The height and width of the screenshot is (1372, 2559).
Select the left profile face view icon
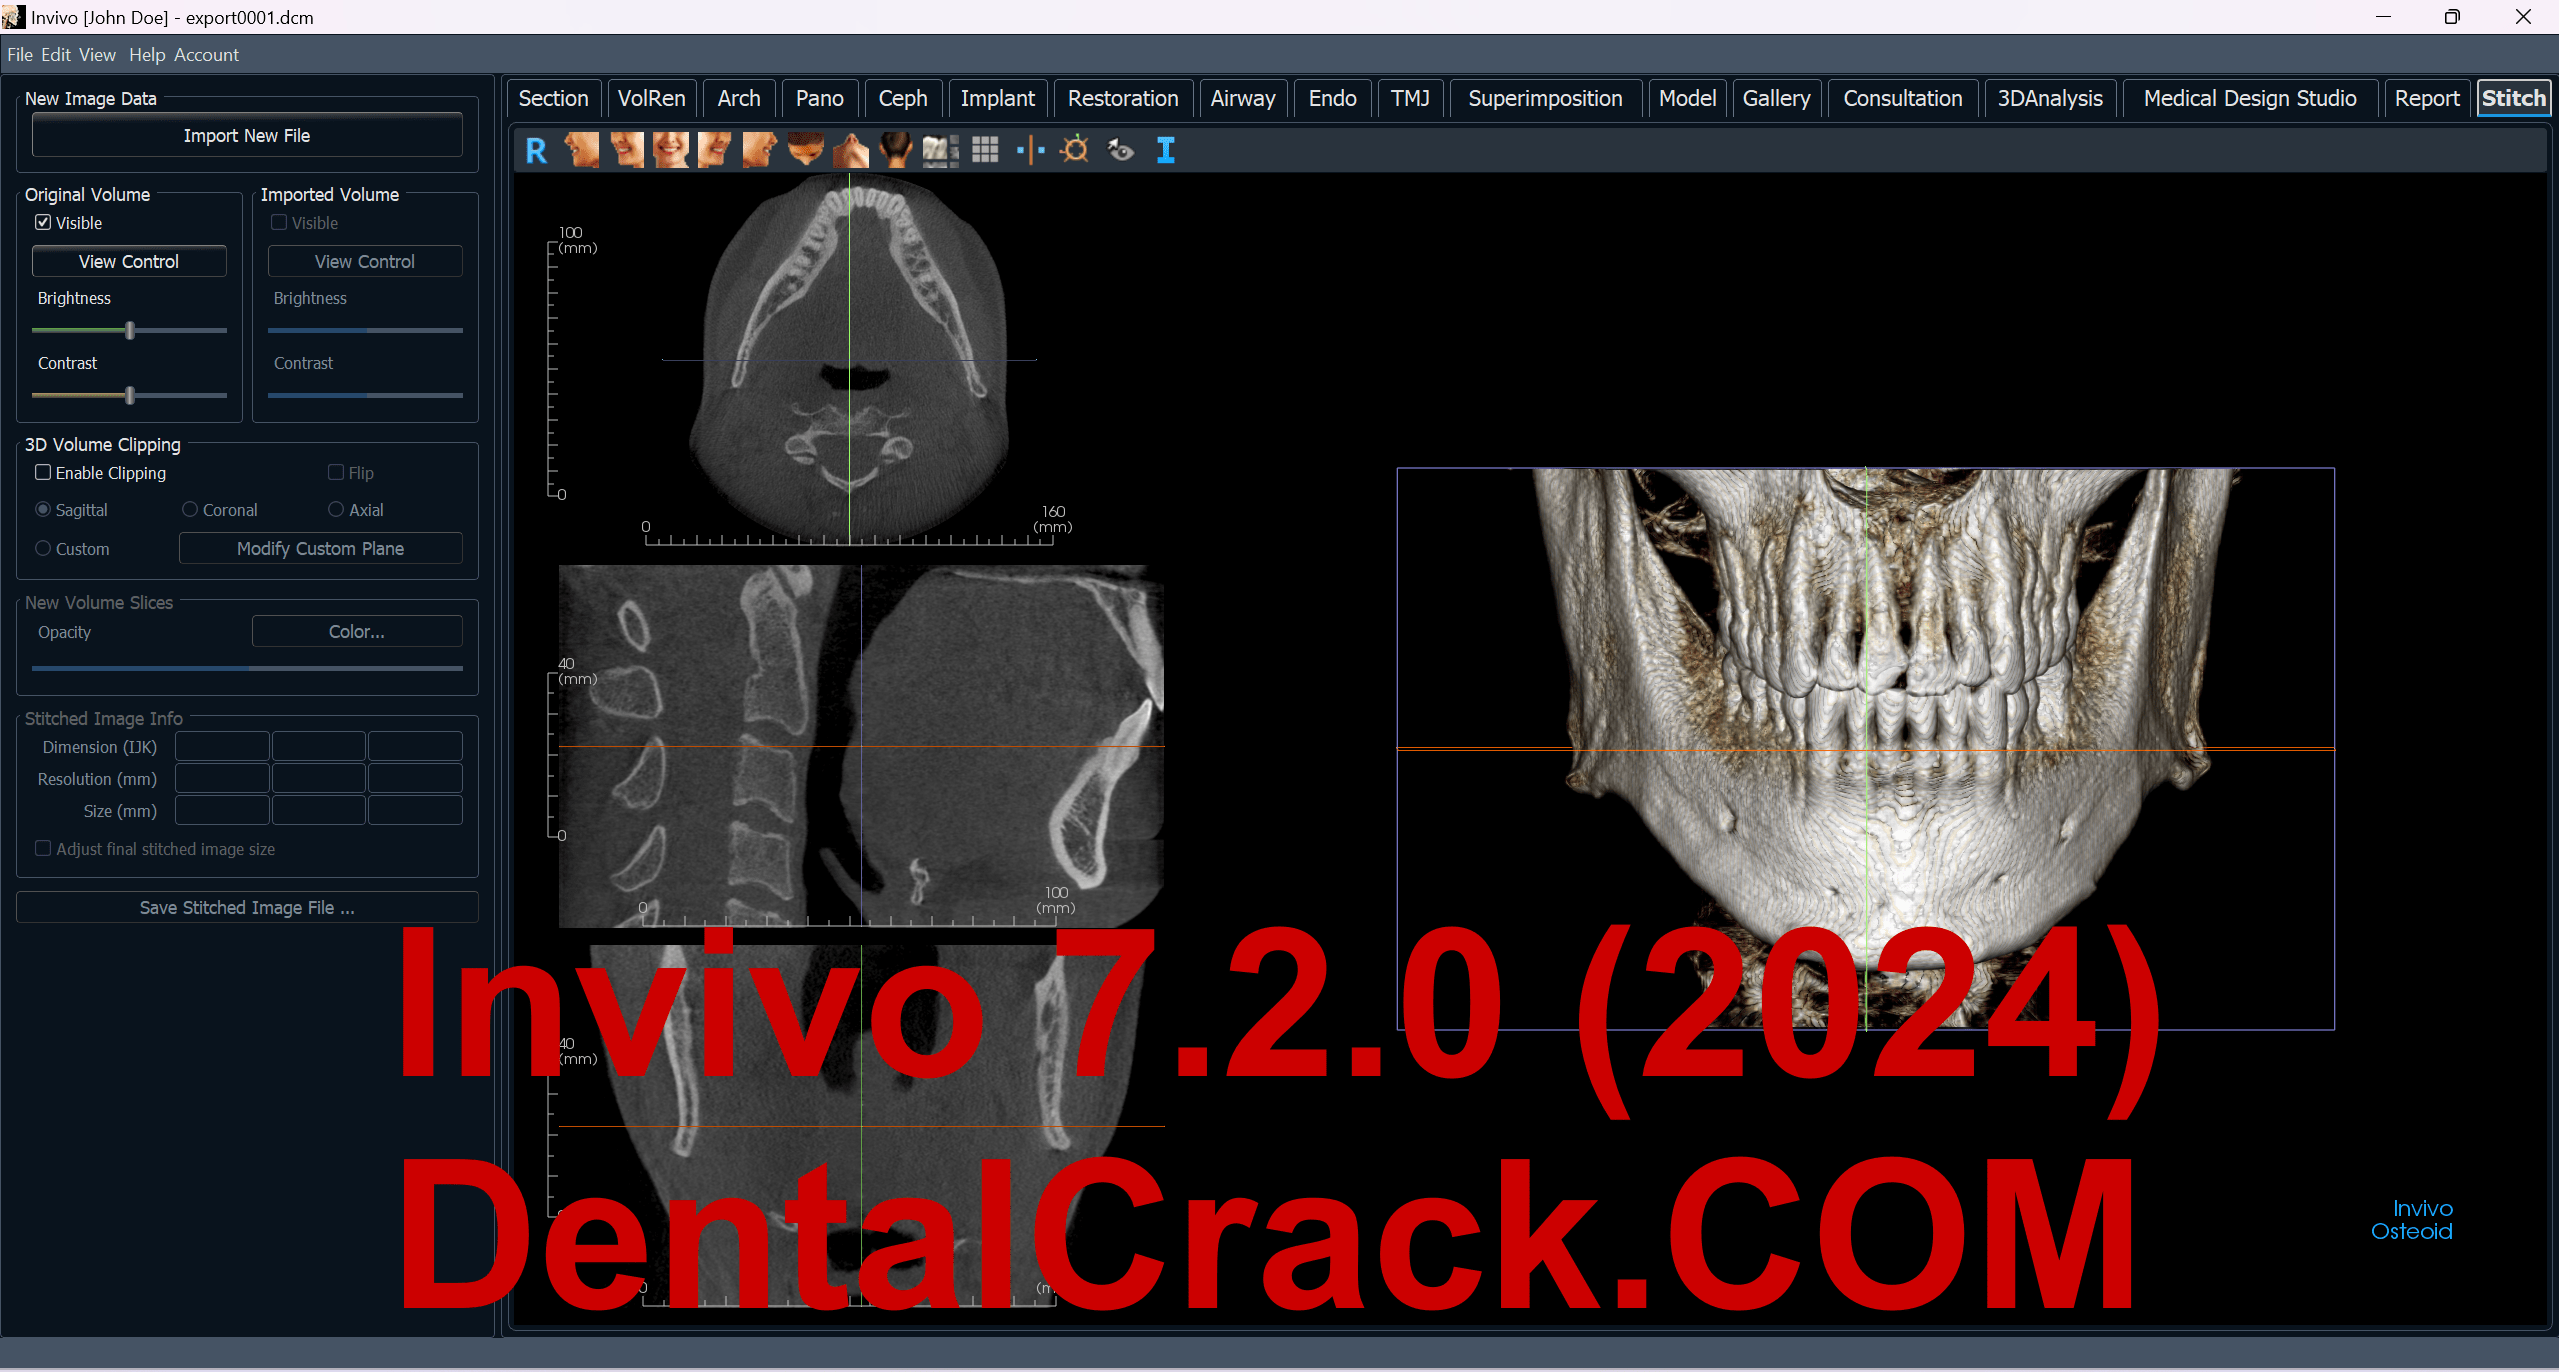581,150
